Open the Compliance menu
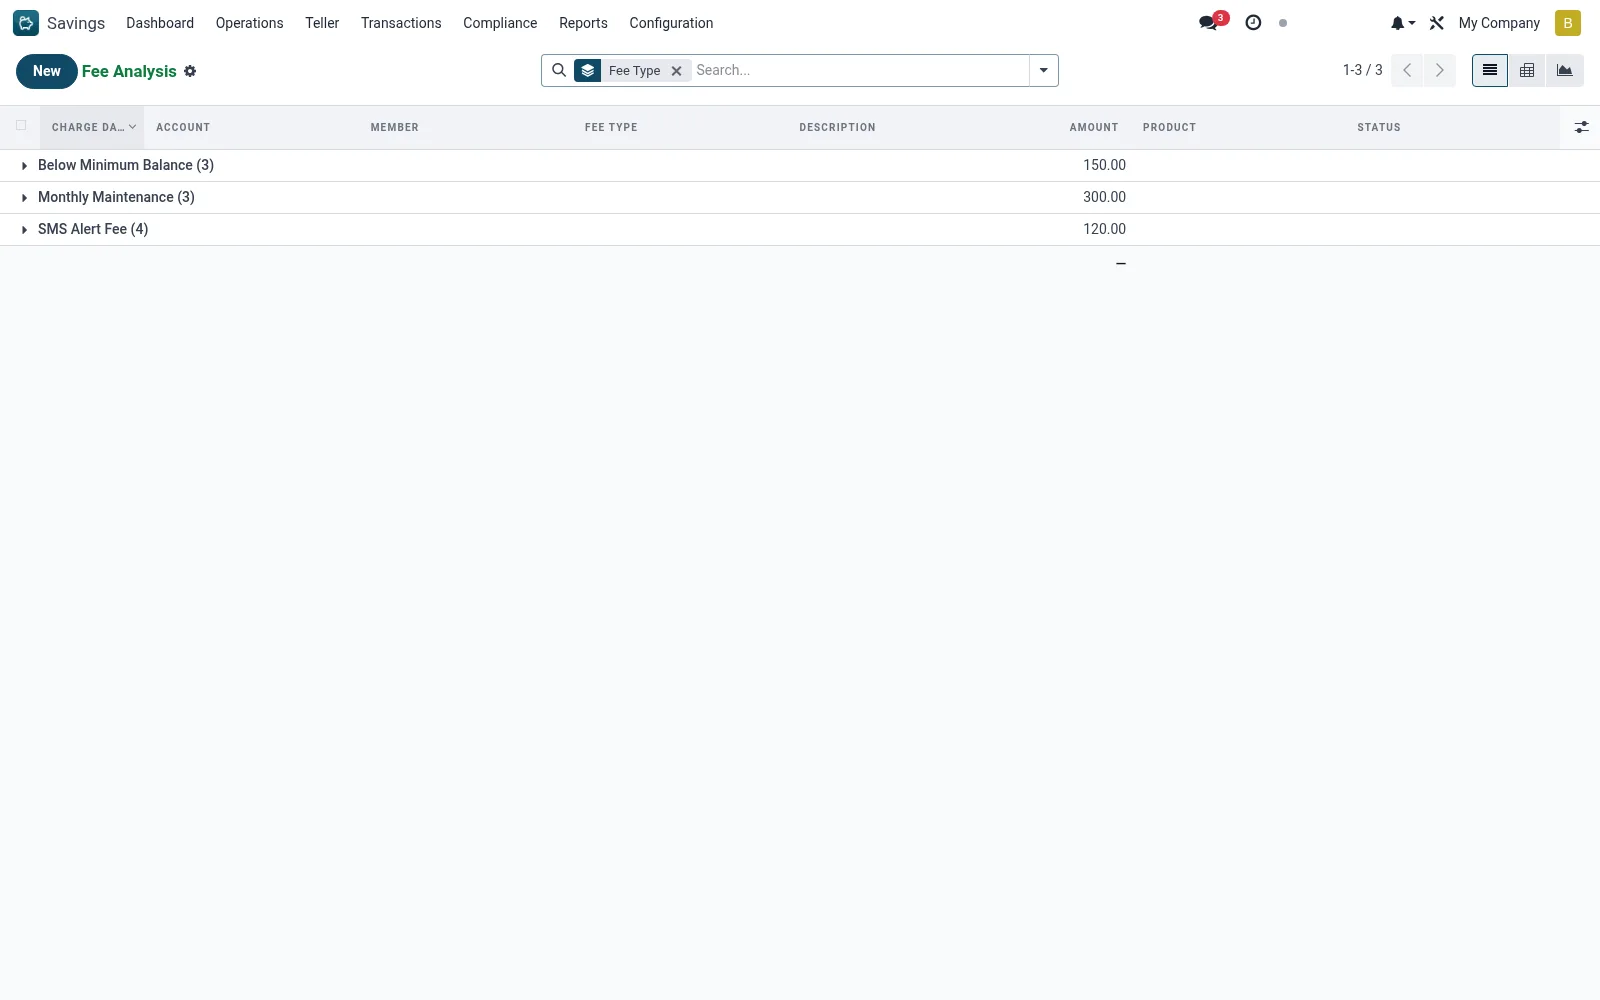 500,23
